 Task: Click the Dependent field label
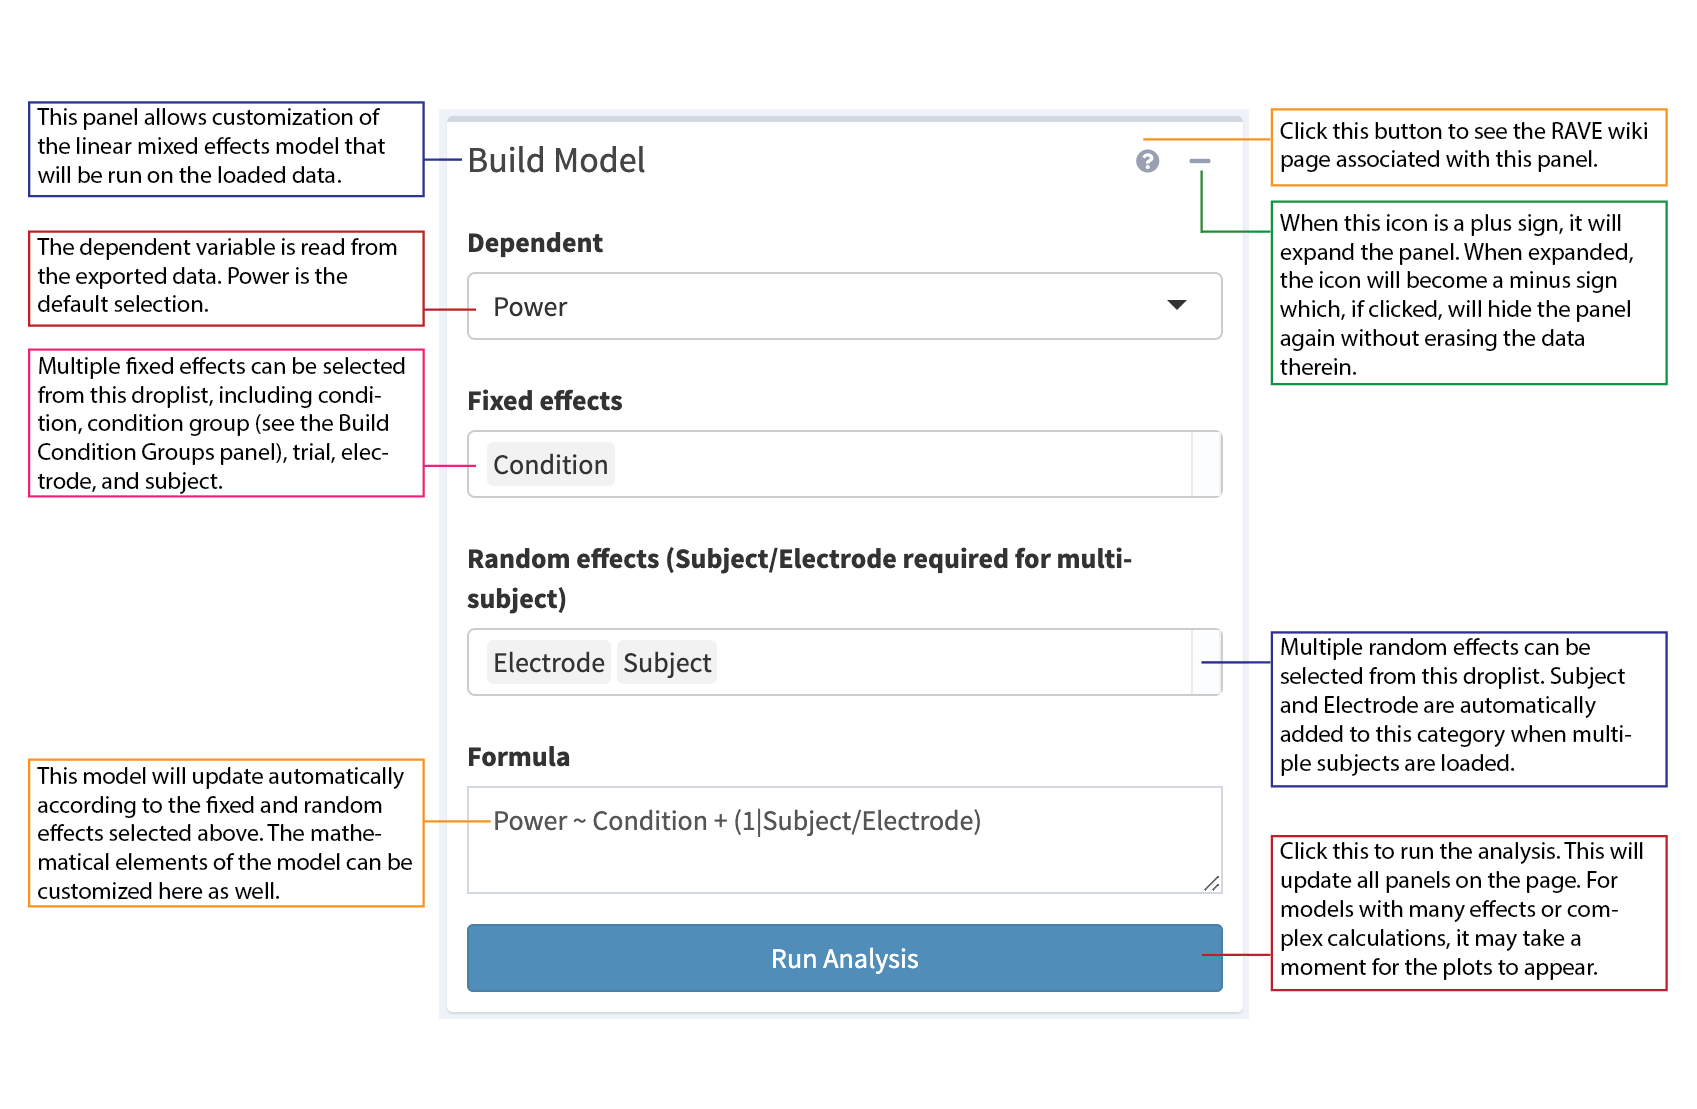tap(535, 243)
